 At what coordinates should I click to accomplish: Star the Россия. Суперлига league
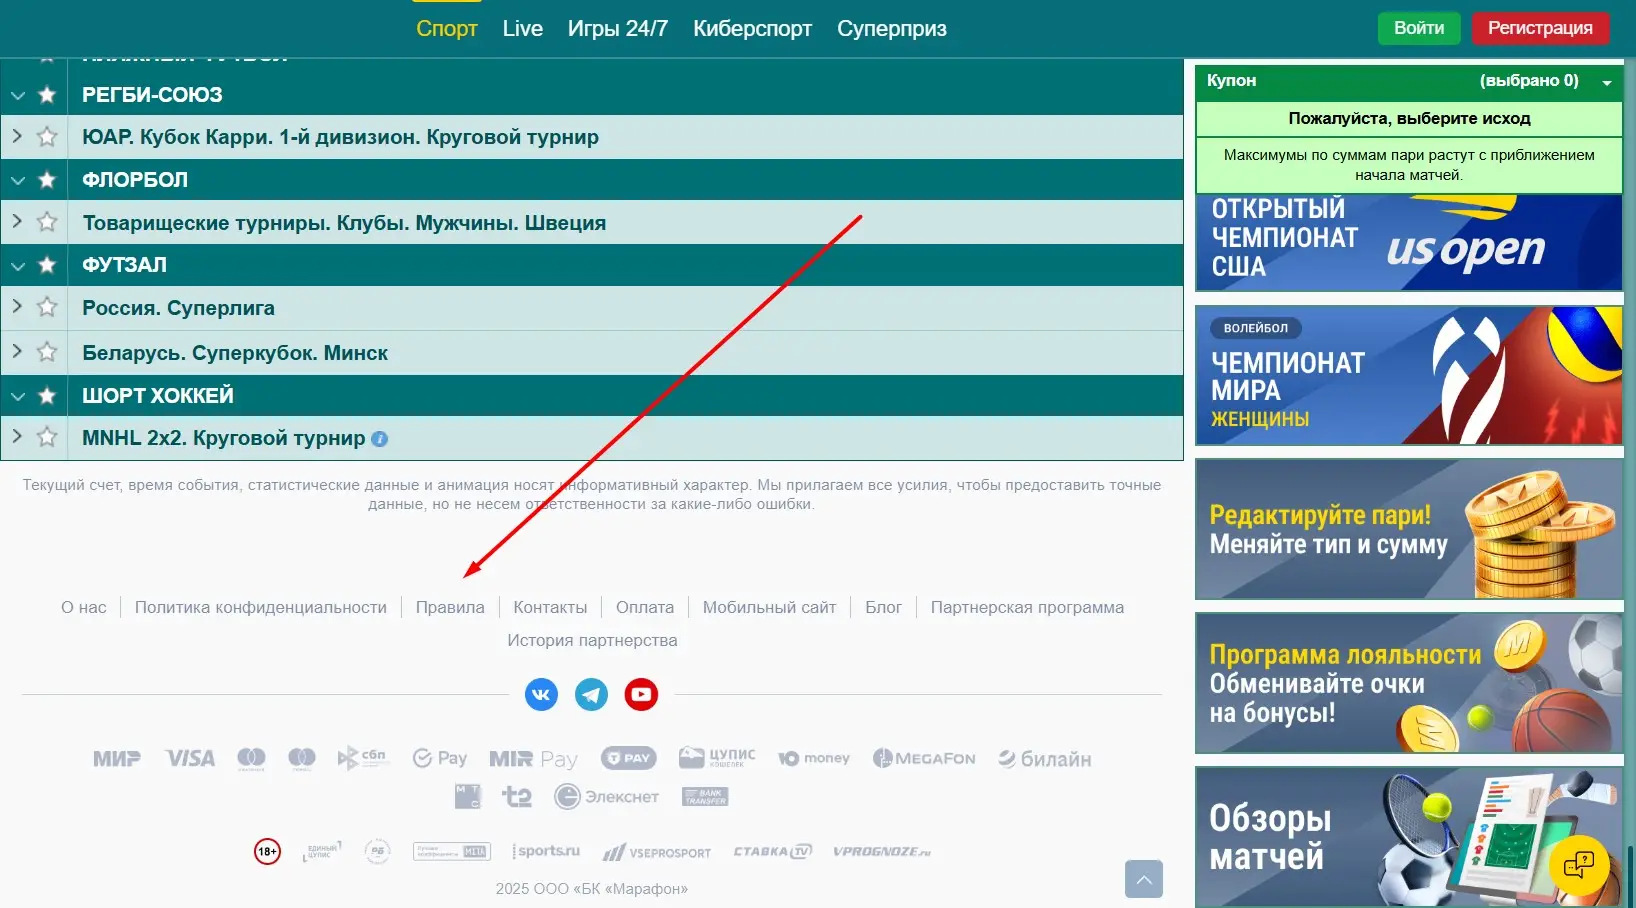(47, 308)
